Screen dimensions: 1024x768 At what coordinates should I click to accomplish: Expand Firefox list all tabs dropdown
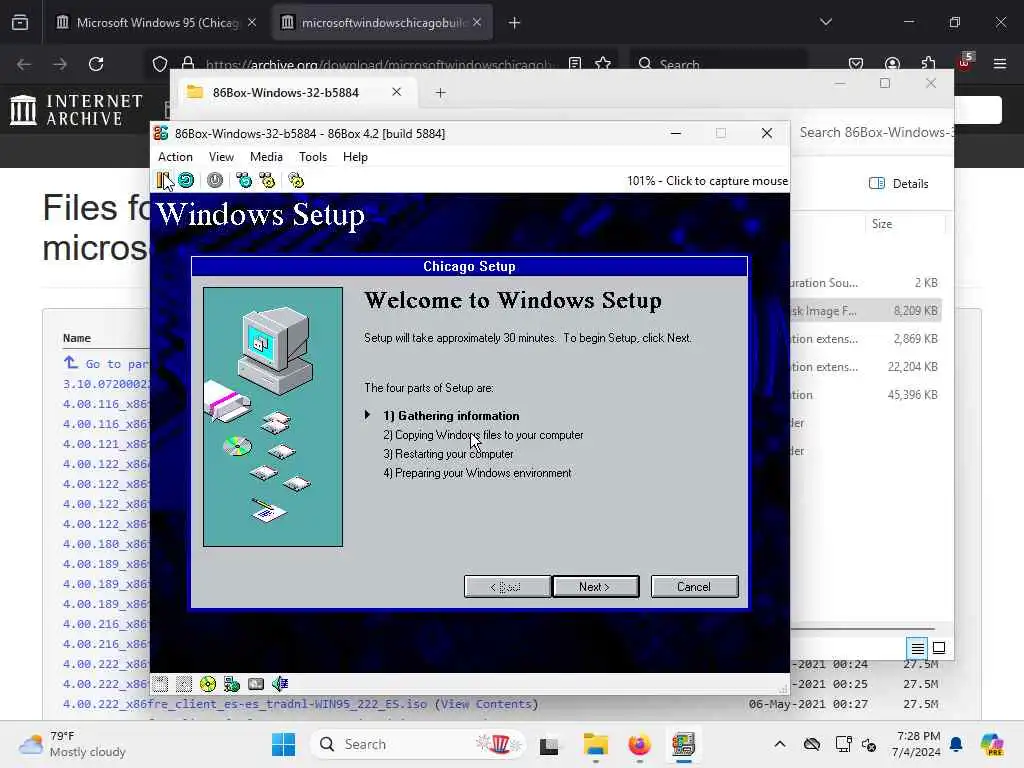pyautogui.click(x=825, y=23)
